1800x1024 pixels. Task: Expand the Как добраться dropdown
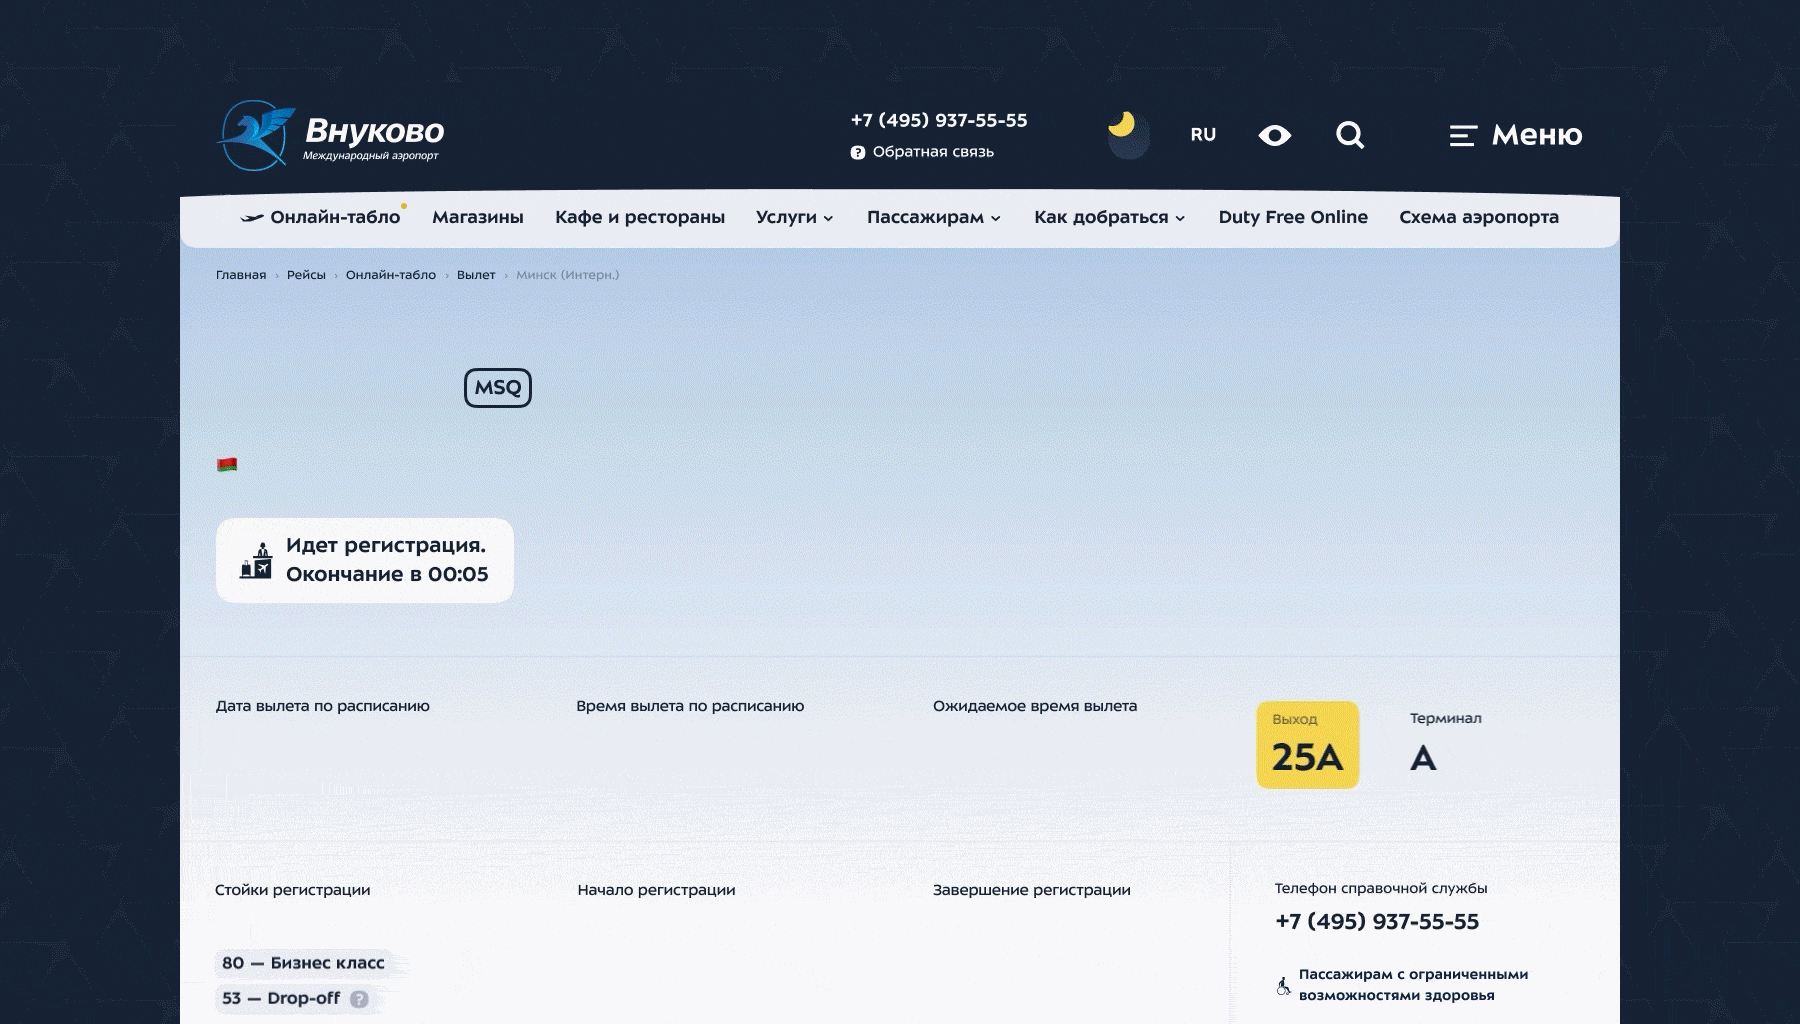[1109, 218]
